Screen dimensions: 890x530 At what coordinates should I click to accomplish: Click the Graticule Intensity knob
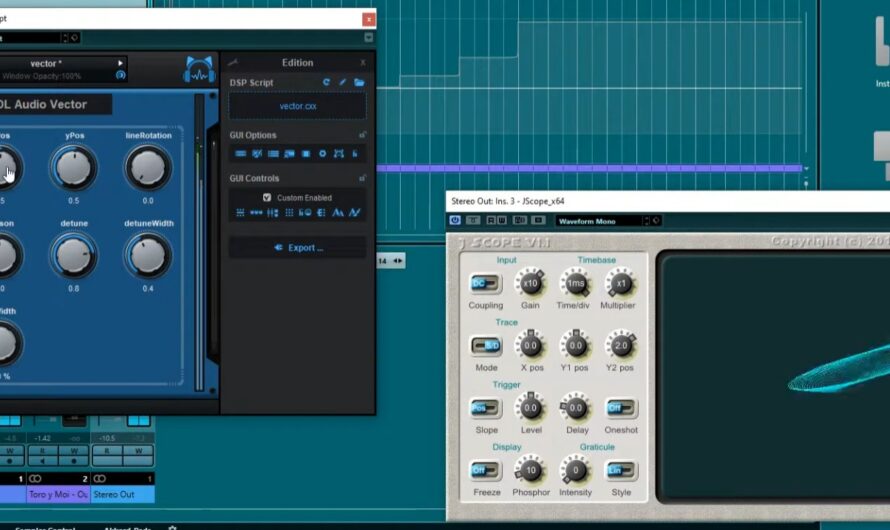coord(576,470)
